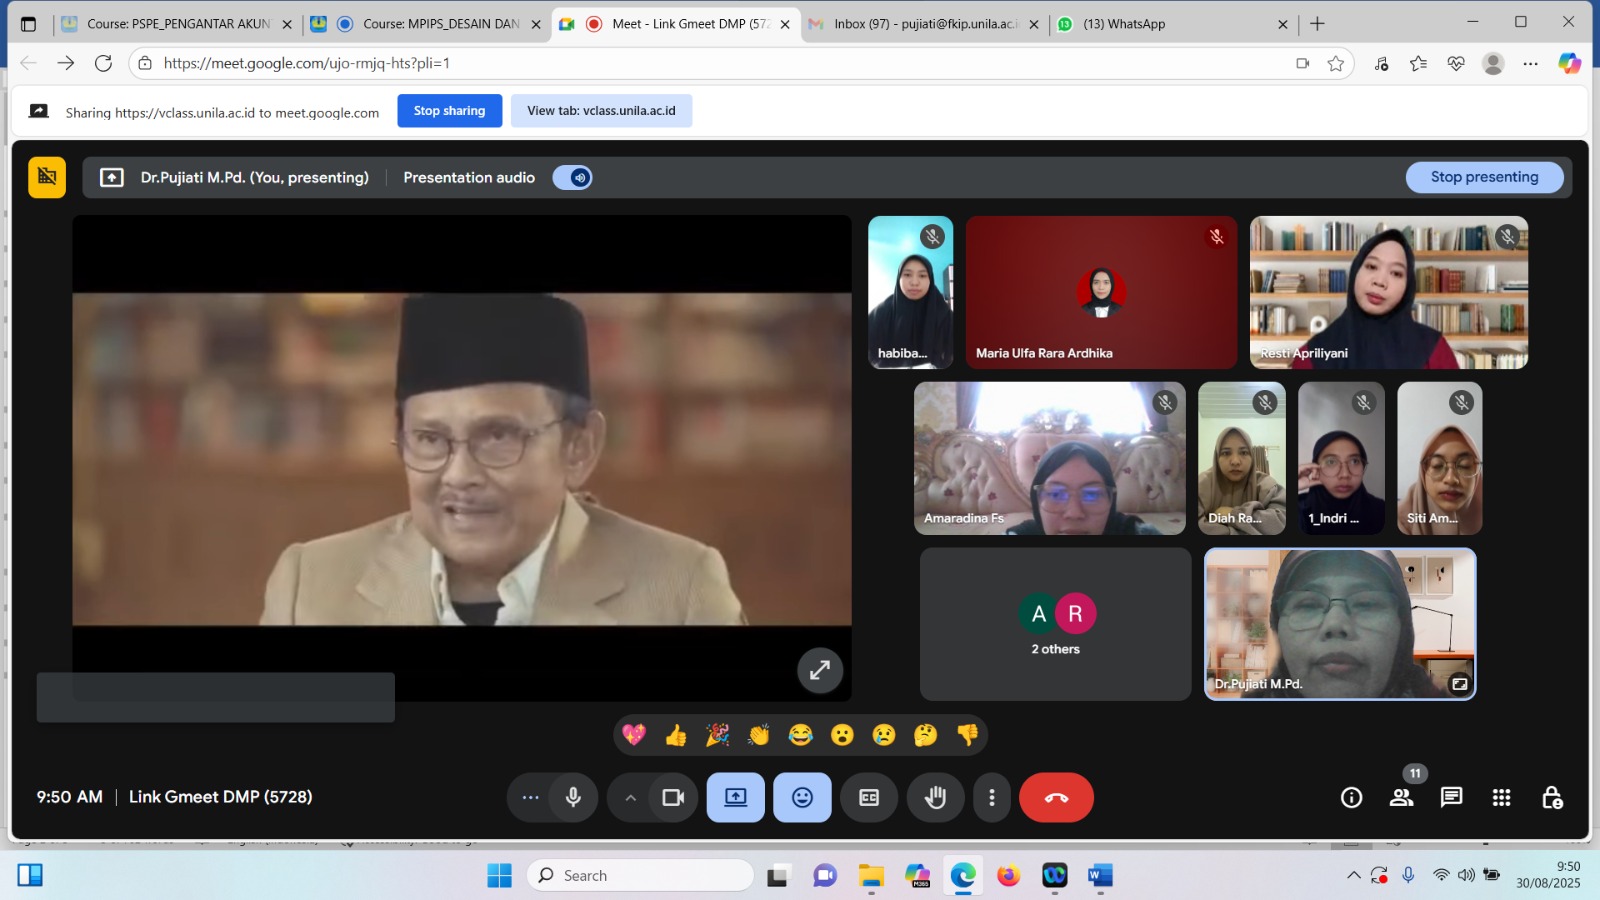Image resolution: width=1600 pixels, height=900 pixels.
Task: Switch to the Inbox mail tab
Action: [x=924, y=24]
